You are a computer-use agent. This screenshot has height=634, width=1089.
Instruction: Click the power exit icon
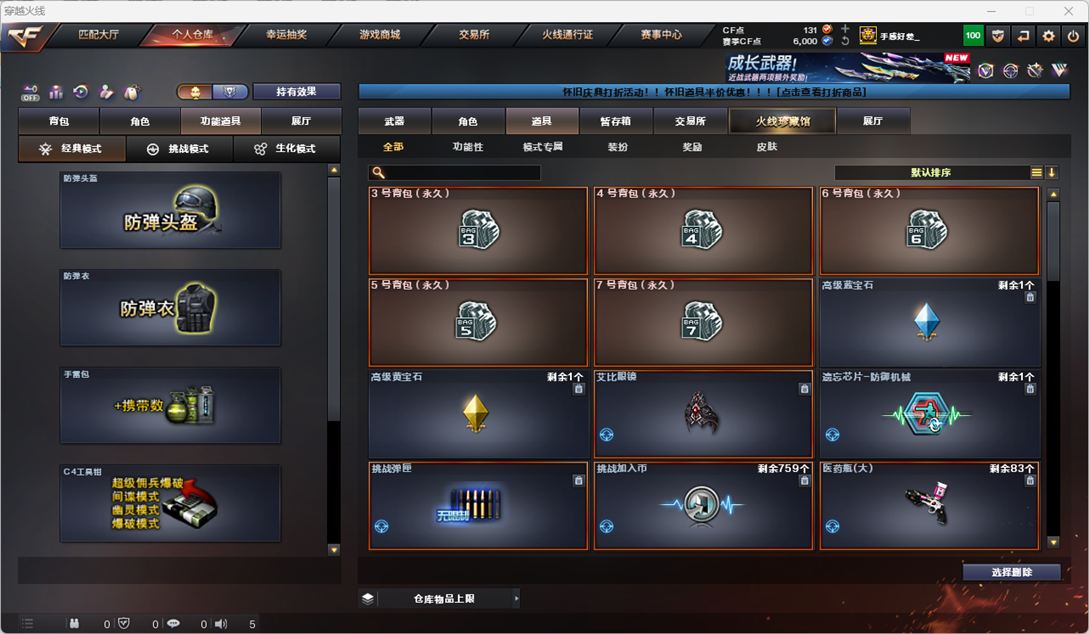click(x=1073, y=35)
